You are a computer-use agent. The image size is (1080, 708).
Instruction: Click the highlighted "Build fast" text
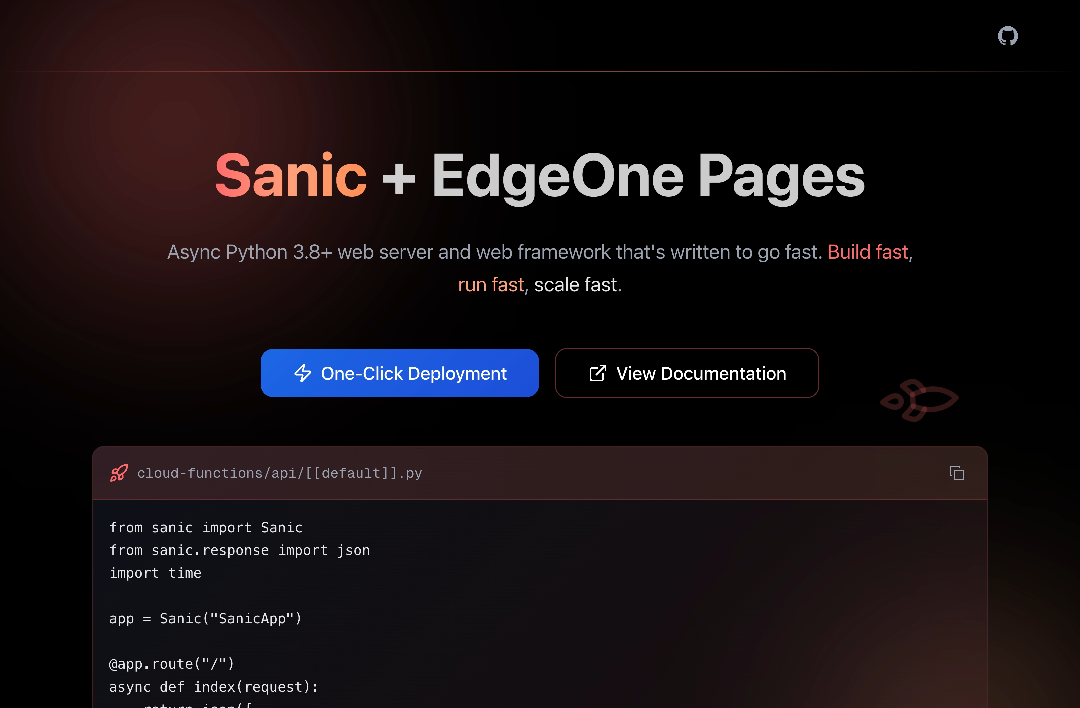point(868,252)
